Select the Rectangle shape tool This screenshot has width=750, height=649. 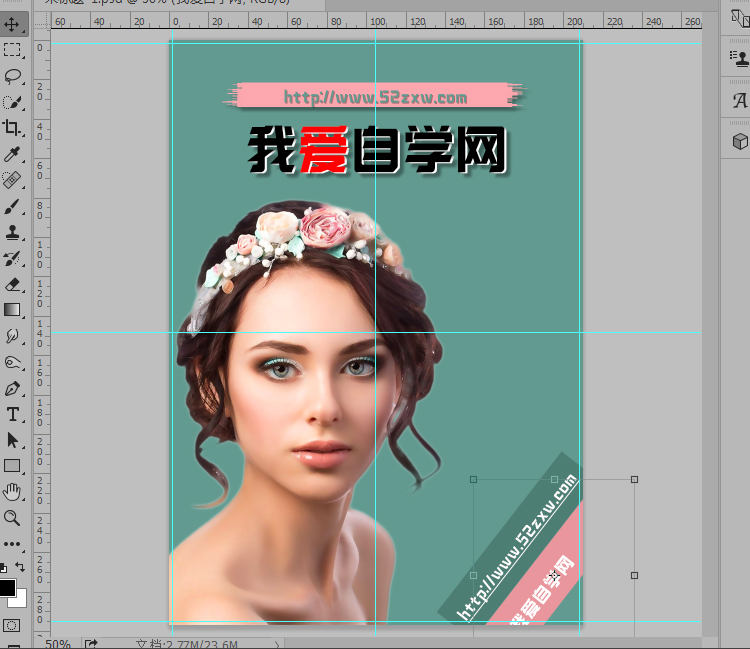coord(12,466)
